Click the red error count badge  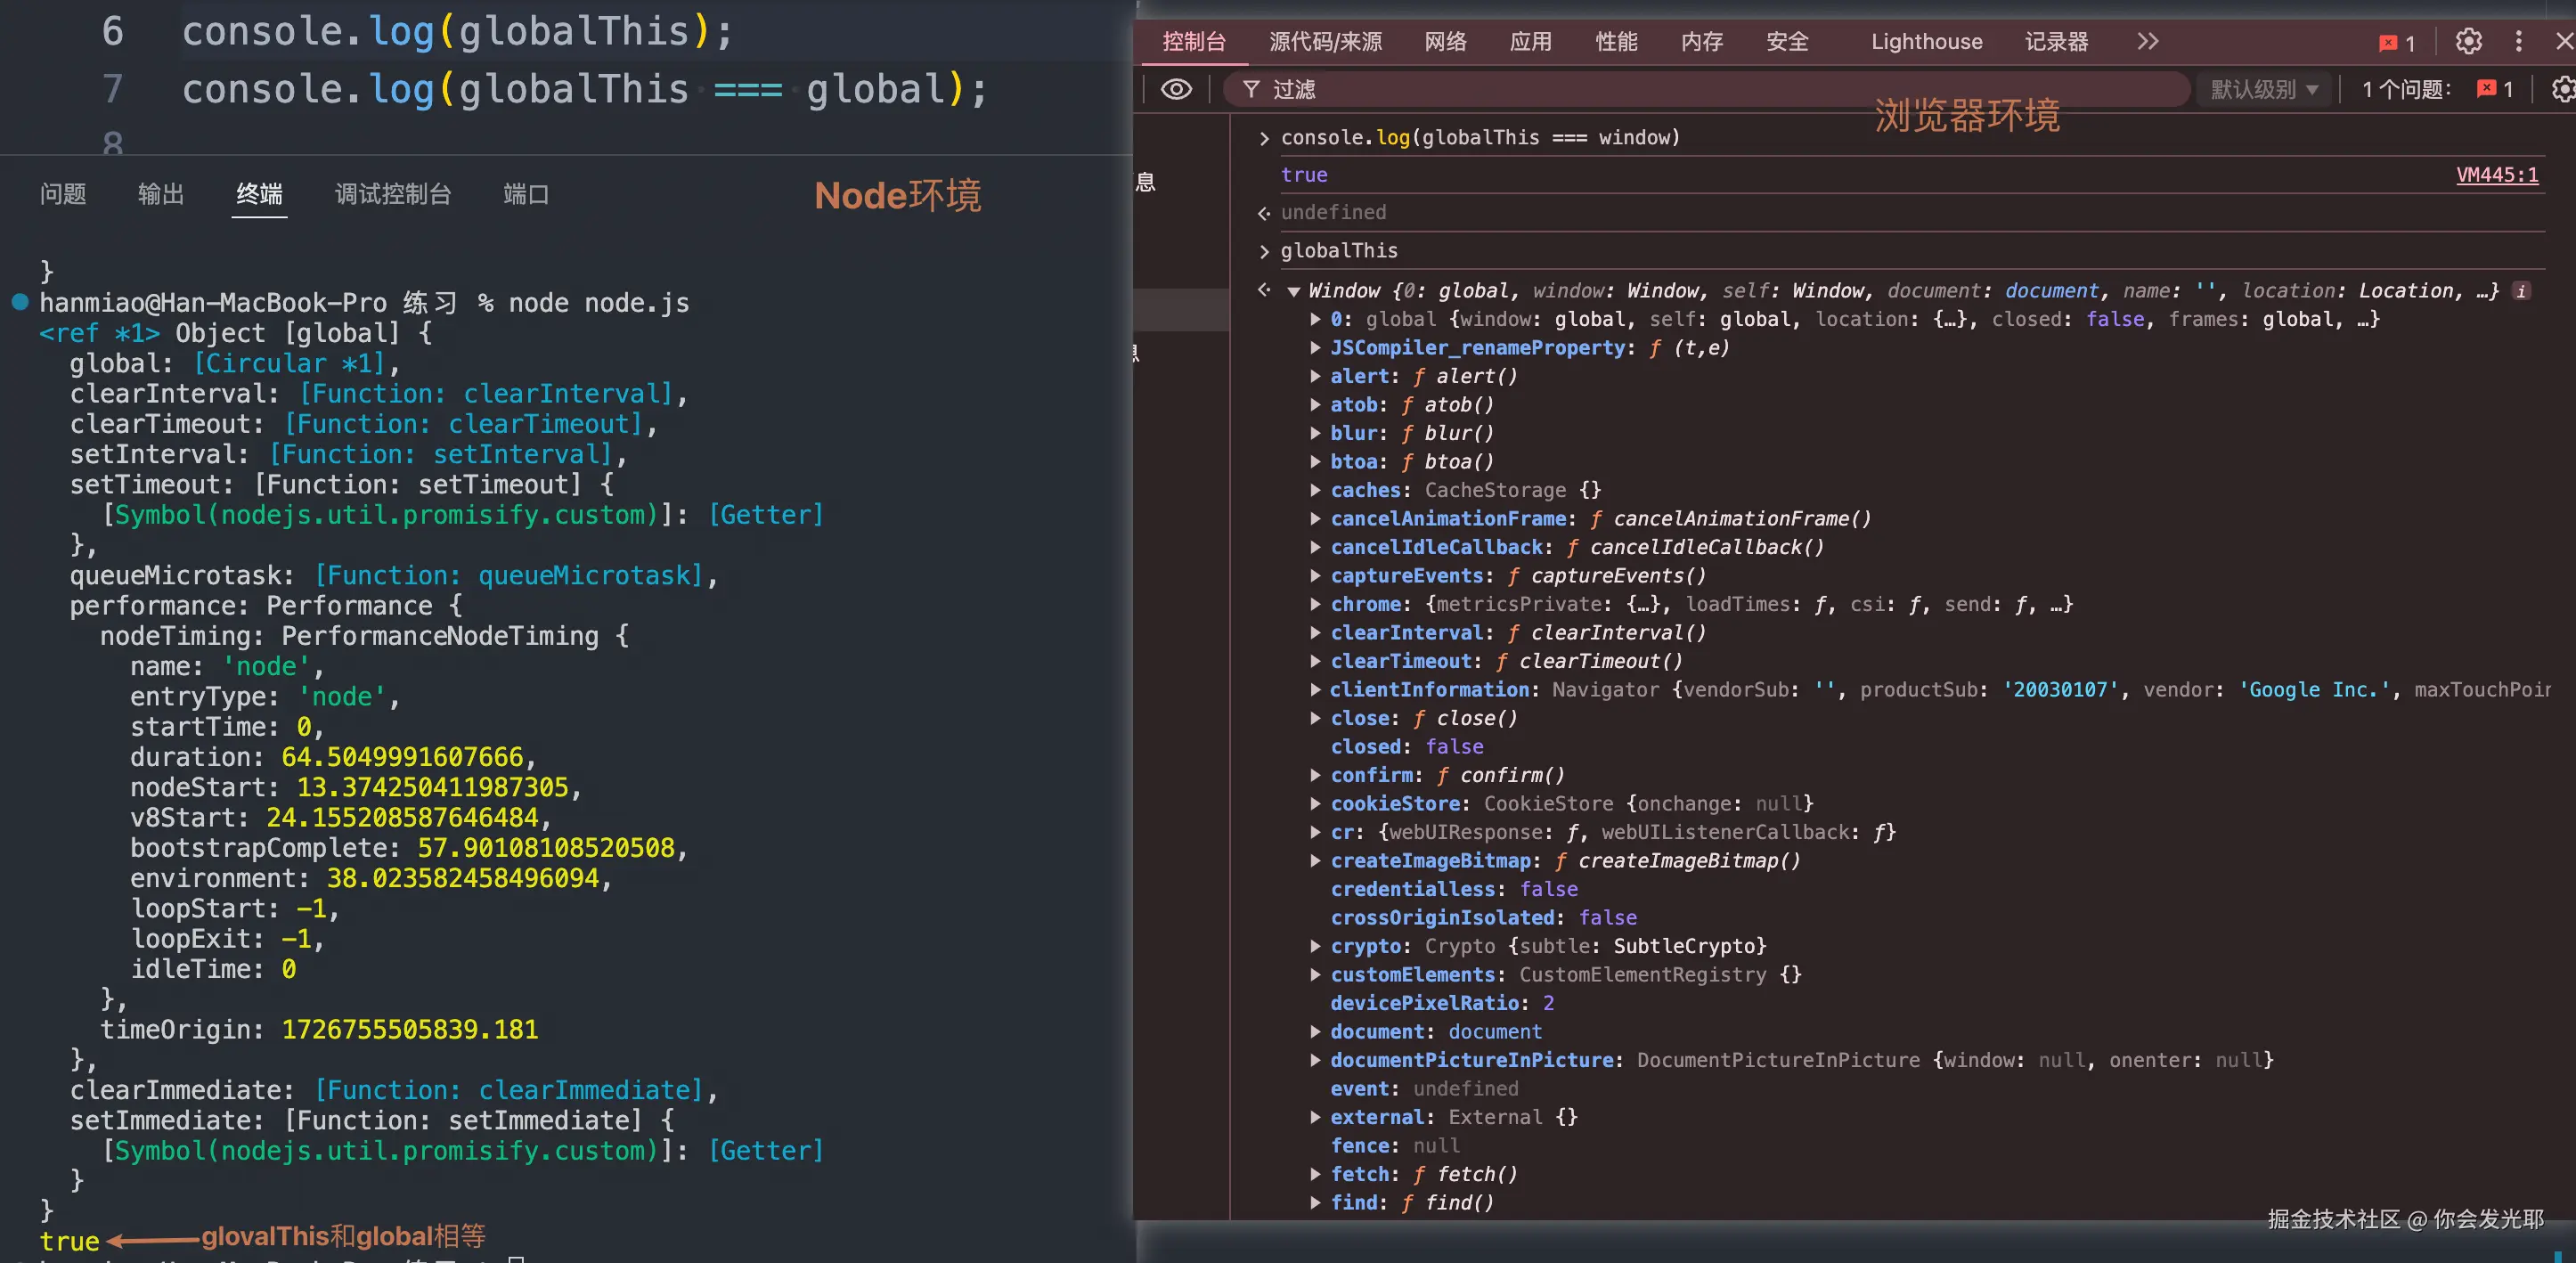[2397, 42]
